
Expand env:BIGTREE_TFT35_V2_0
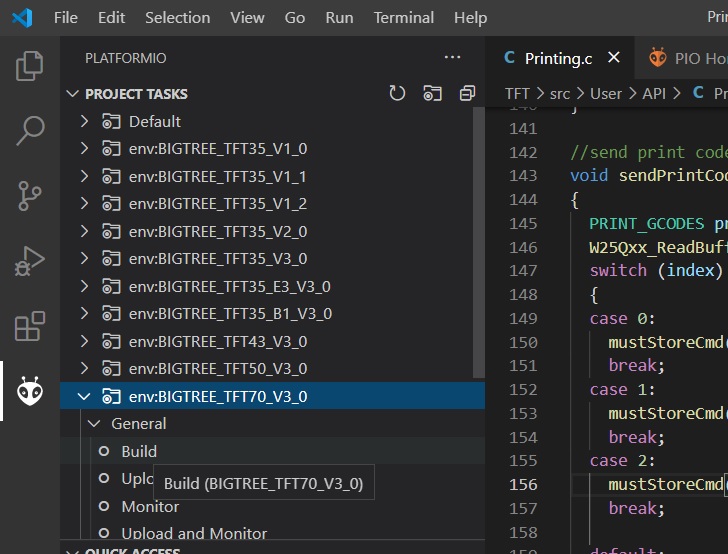84,231
